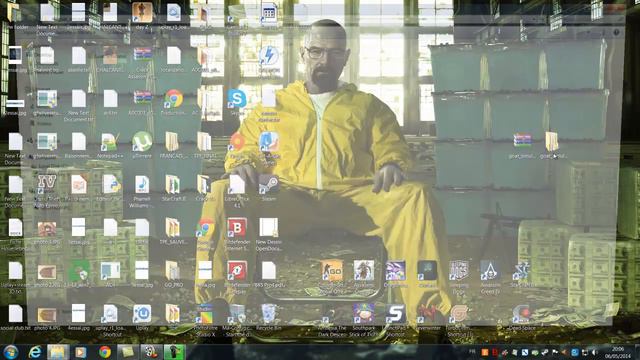Screen dimensions: 640x360
Task: Open Sticky Notes from the taskbar
Action: click(x=128, y=352)
